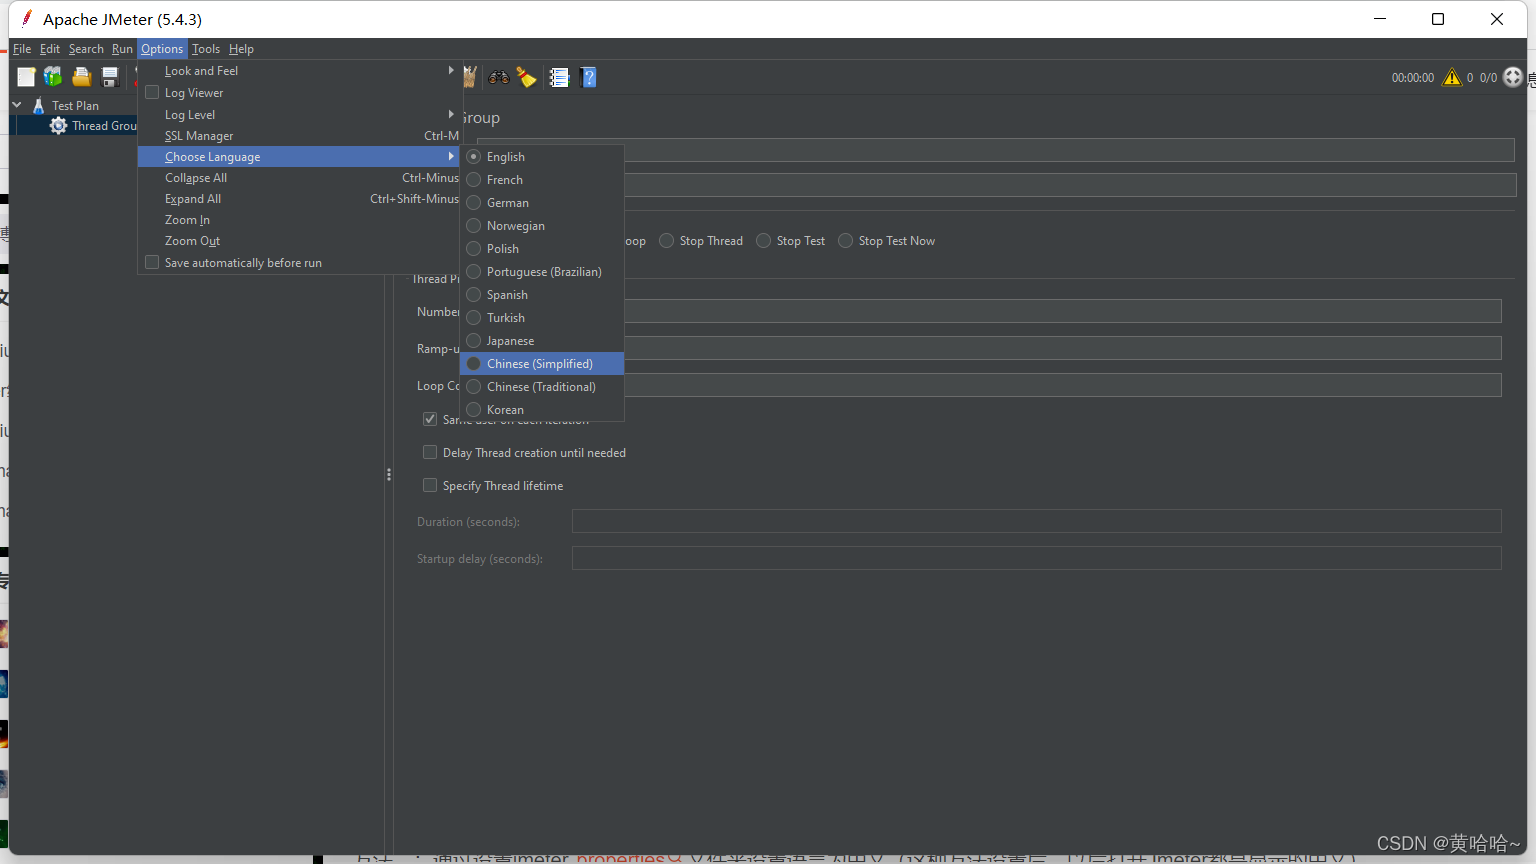The width and height of the screenshot is (1536, 864).
Task: Open the Function Helper list icon
Action: (x=559, y=77)
